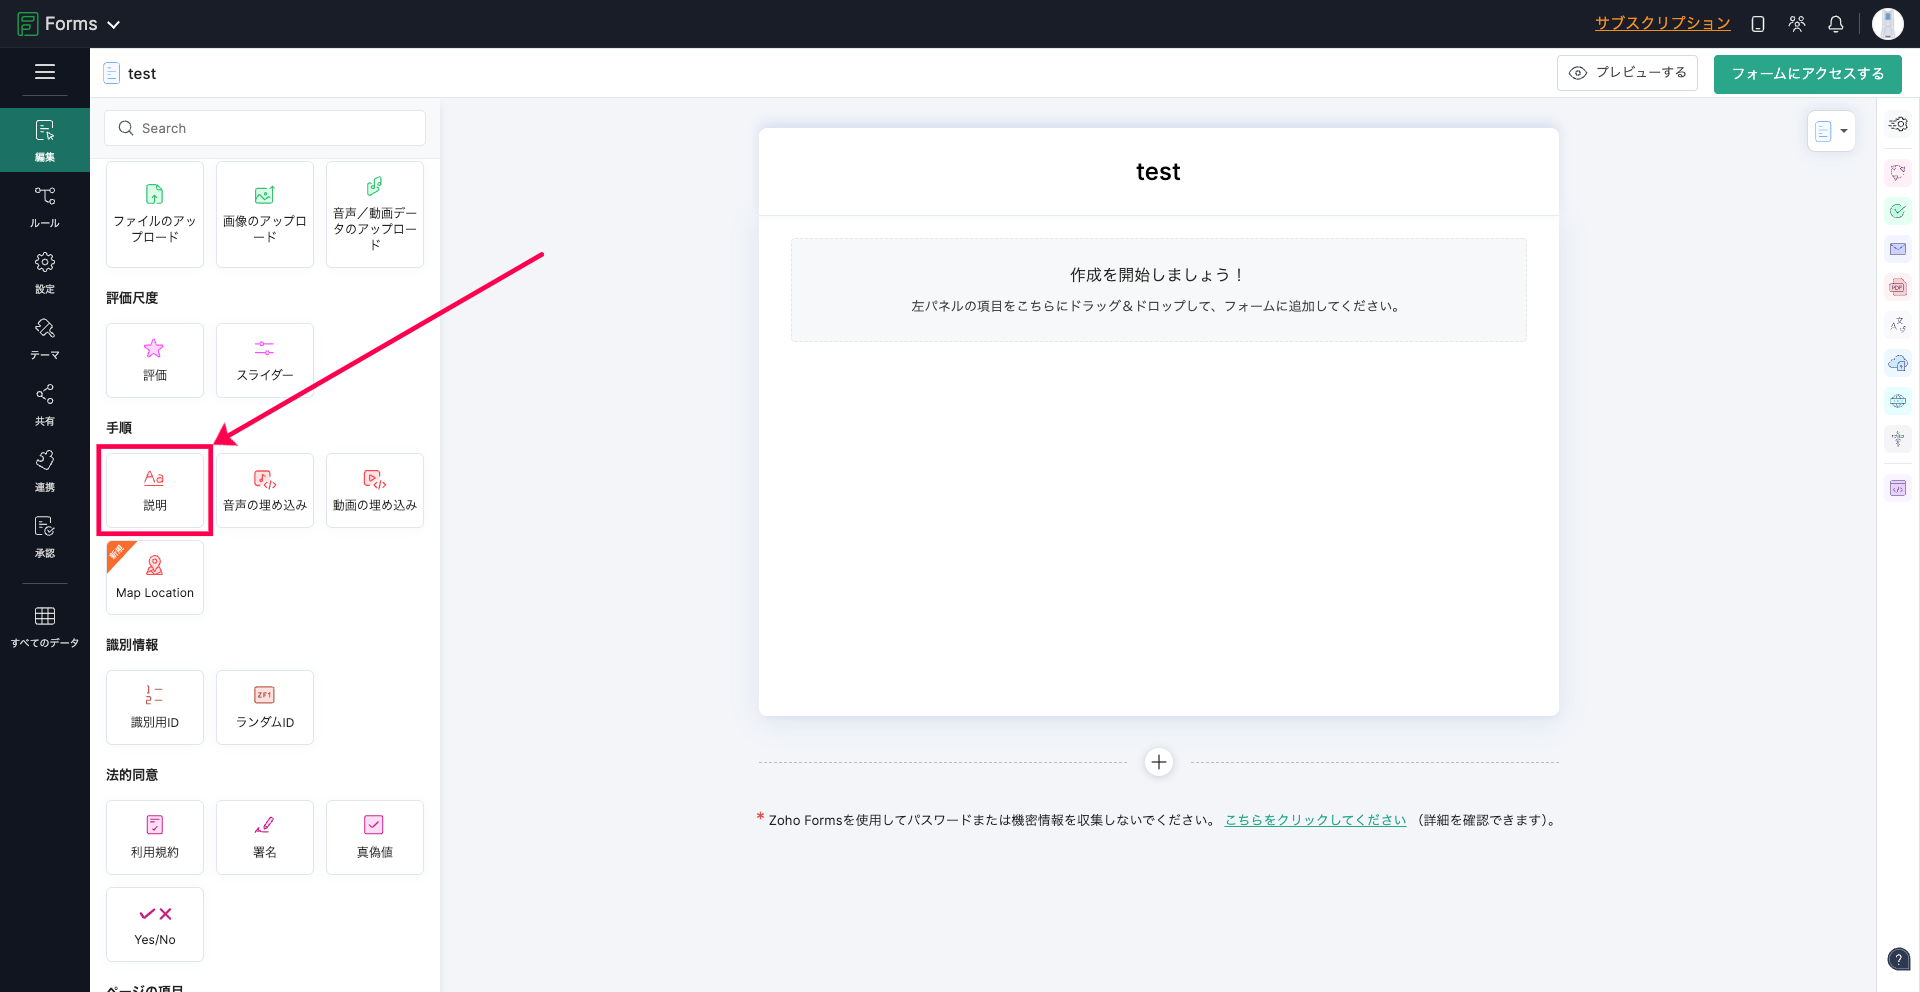Add the 説明 description field
This screenshot has width=1920, height=992.
point(154,490)
